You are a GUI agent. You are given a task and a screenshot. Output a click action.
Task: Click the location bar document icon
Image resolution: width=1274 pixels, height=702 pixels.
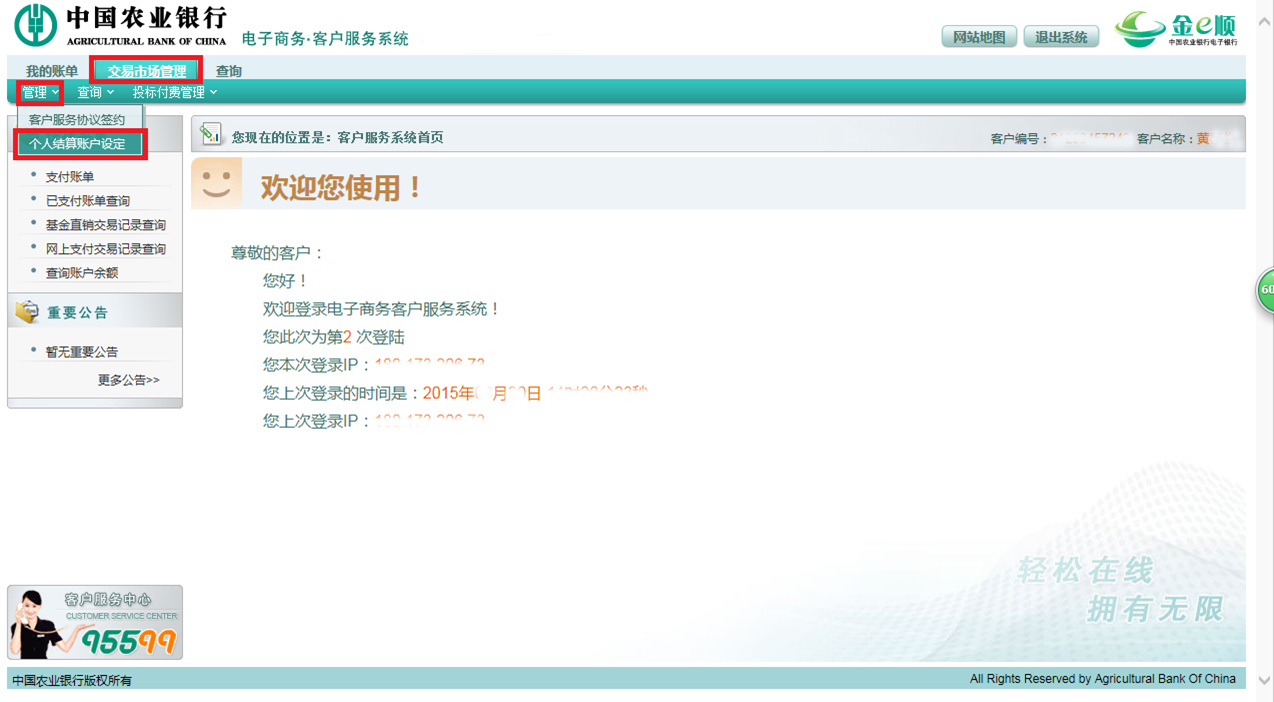pyautogui.click(x=210, y=134)
